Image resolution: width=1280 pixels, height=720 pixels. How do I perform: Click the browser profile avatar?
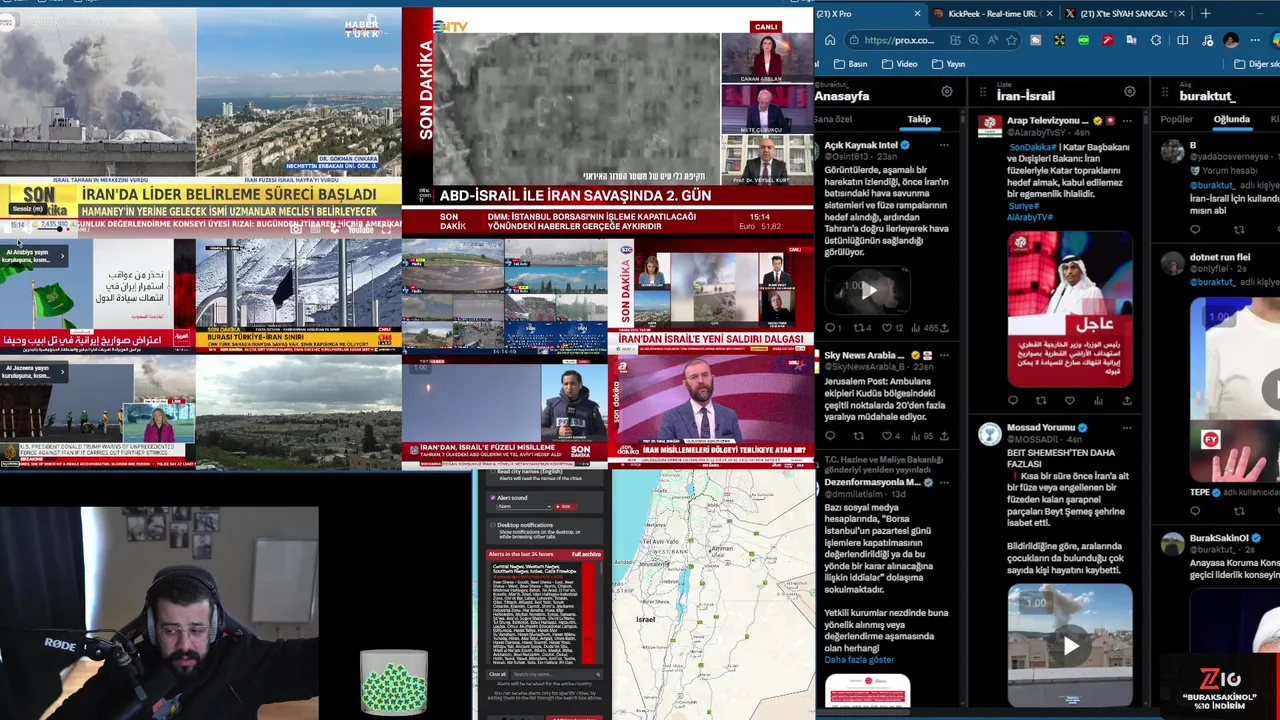(x=1231, y=40)
